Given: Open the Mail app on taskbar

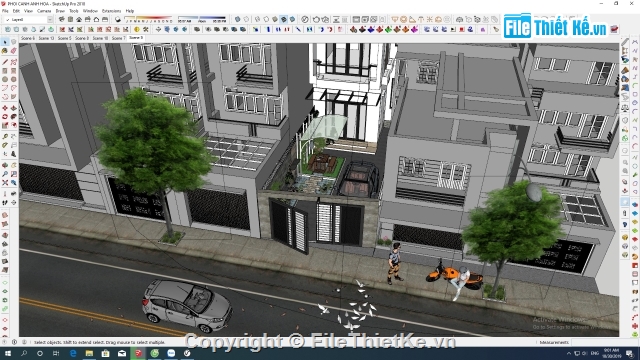Looking at the screenshot, I should tap(122, 353).
